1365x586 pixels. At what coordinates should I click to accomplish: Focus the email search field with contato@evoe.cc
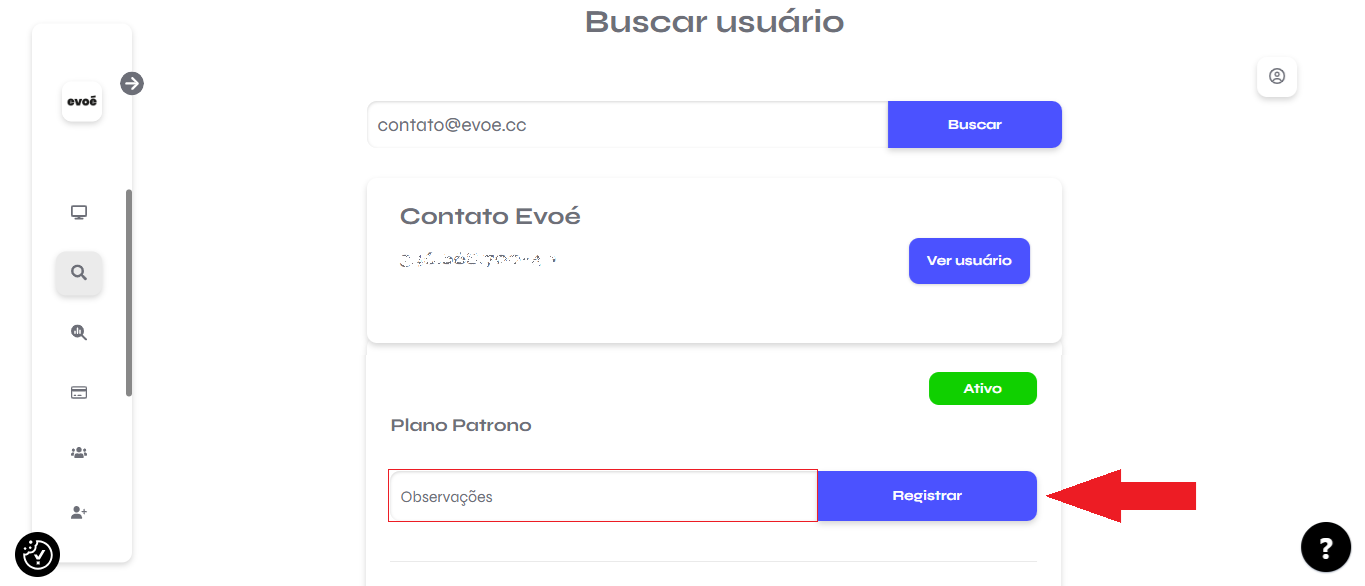point(627,125)
